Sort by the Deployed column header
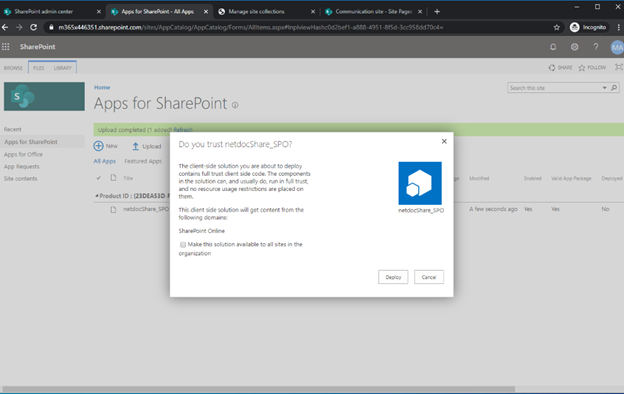 tap(612, 178)
